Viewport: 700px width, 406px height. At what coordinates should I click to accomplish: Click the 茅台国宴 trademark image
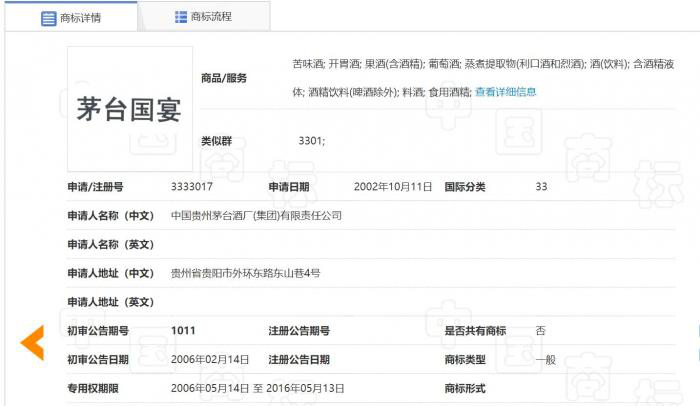click(x=130, y=109)
